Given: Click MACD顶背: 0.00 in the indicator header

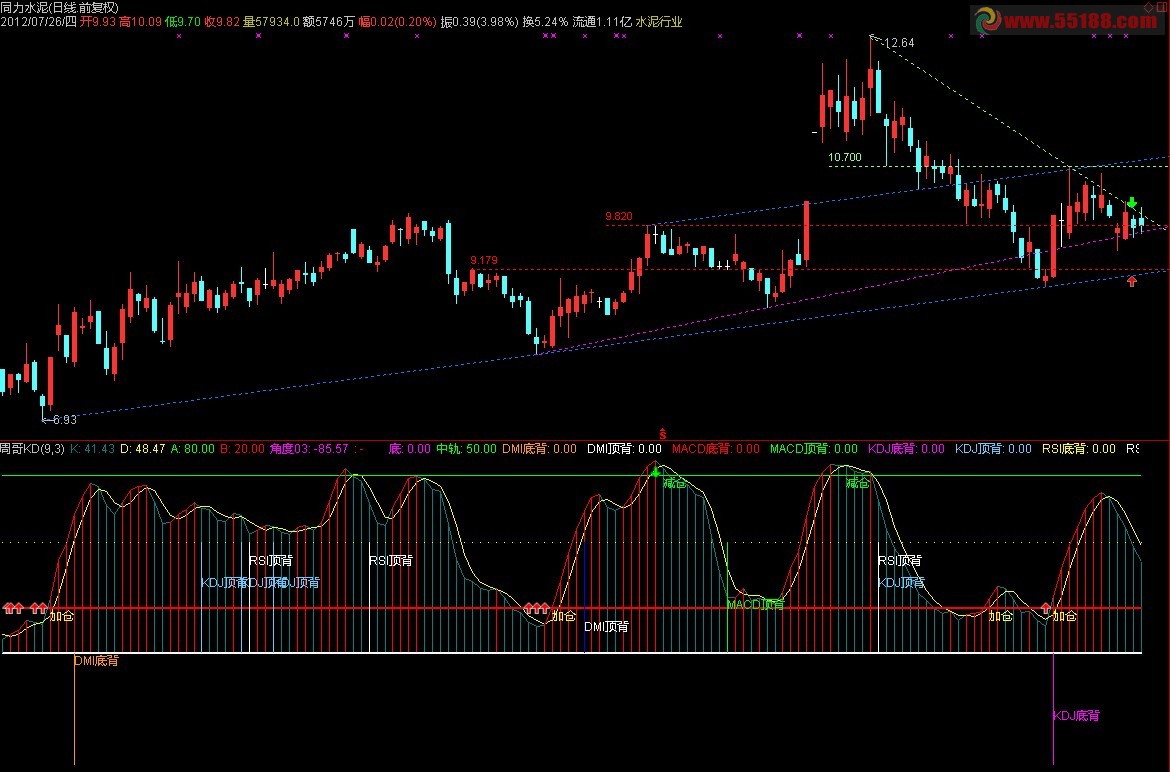Looking at the screenshot, I should tap(814, 449).
